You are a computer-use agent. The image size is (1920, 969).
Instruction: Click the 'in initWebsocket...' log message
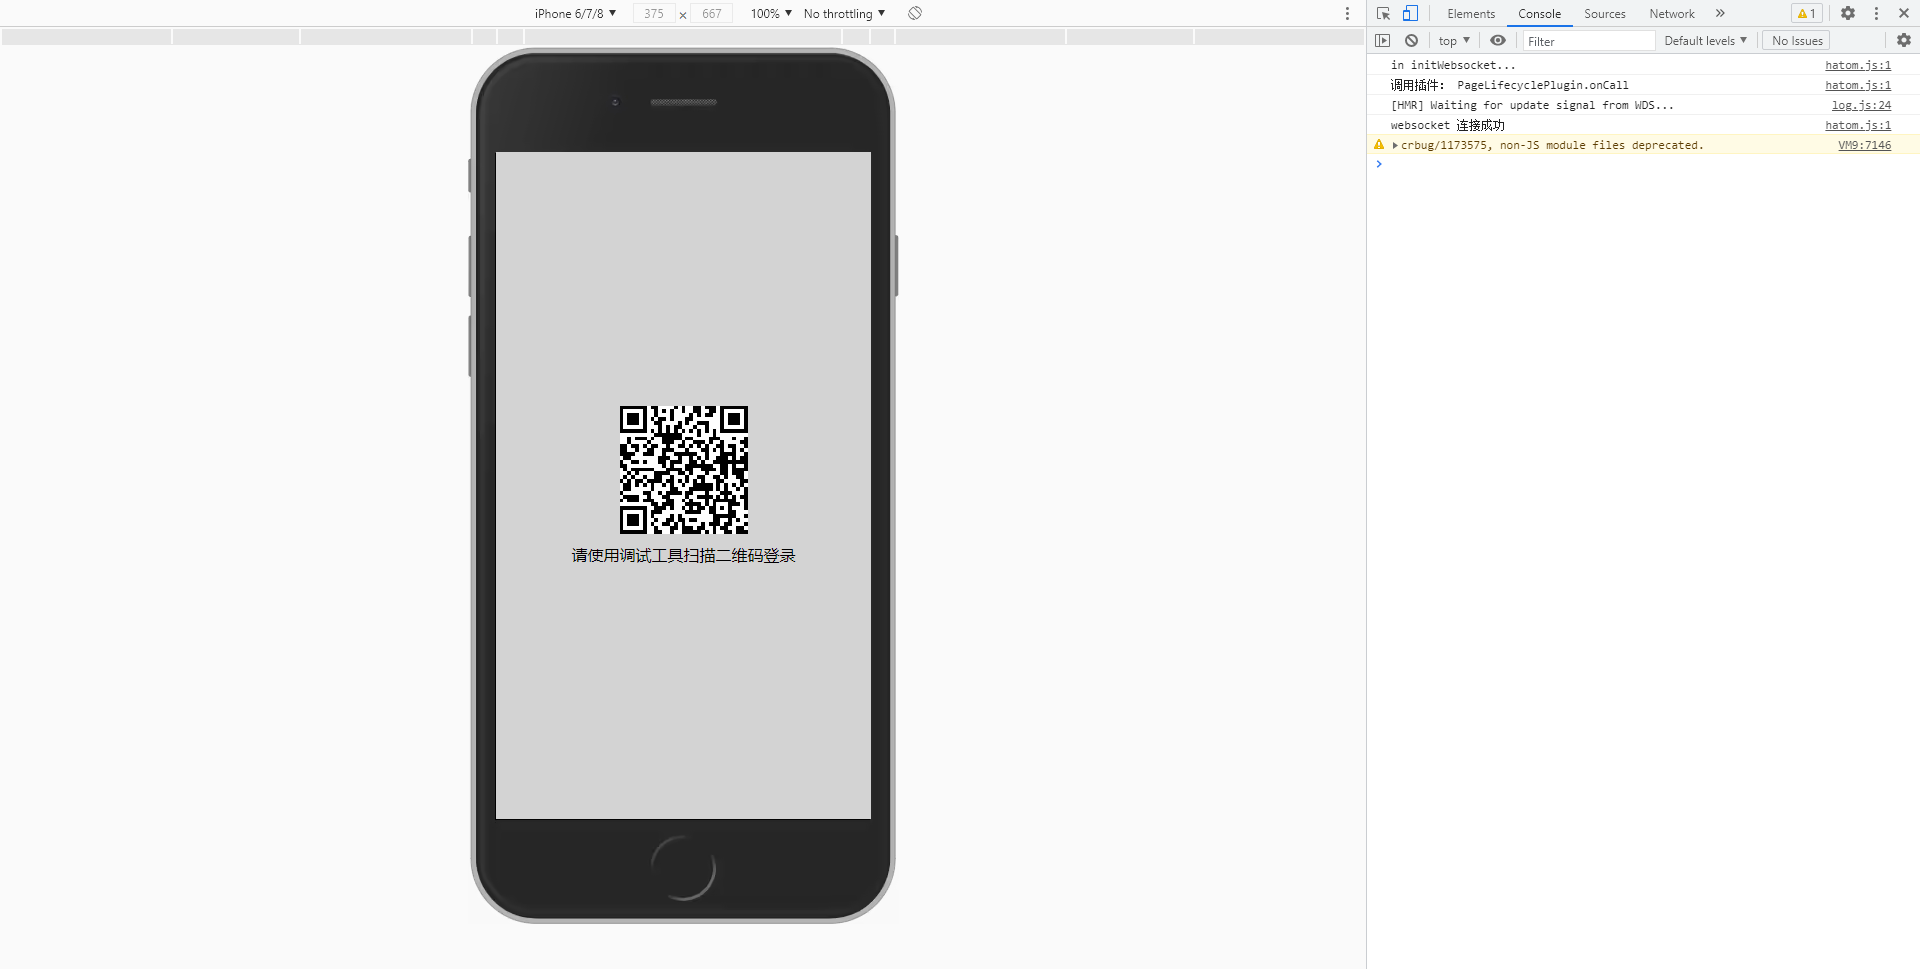1453,65
